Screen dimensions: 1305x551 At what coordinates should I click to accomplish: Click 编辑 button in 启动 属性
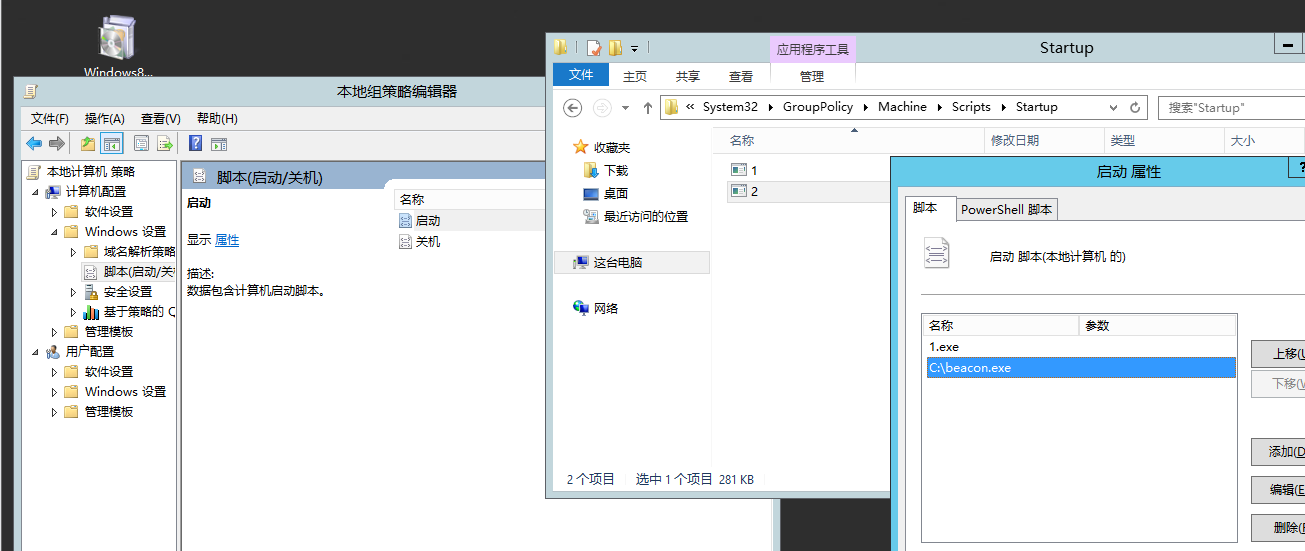1277,490
